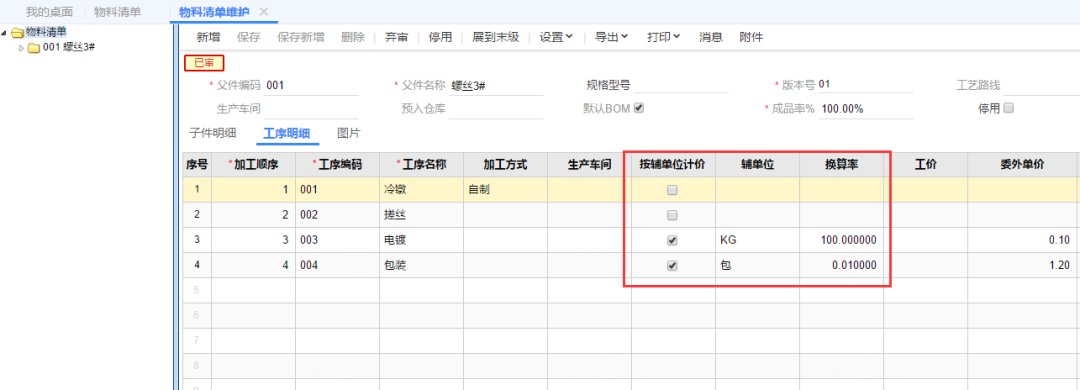Click the 已审 status label
The width and height of the screenshot is (1080, 390).
204,63
